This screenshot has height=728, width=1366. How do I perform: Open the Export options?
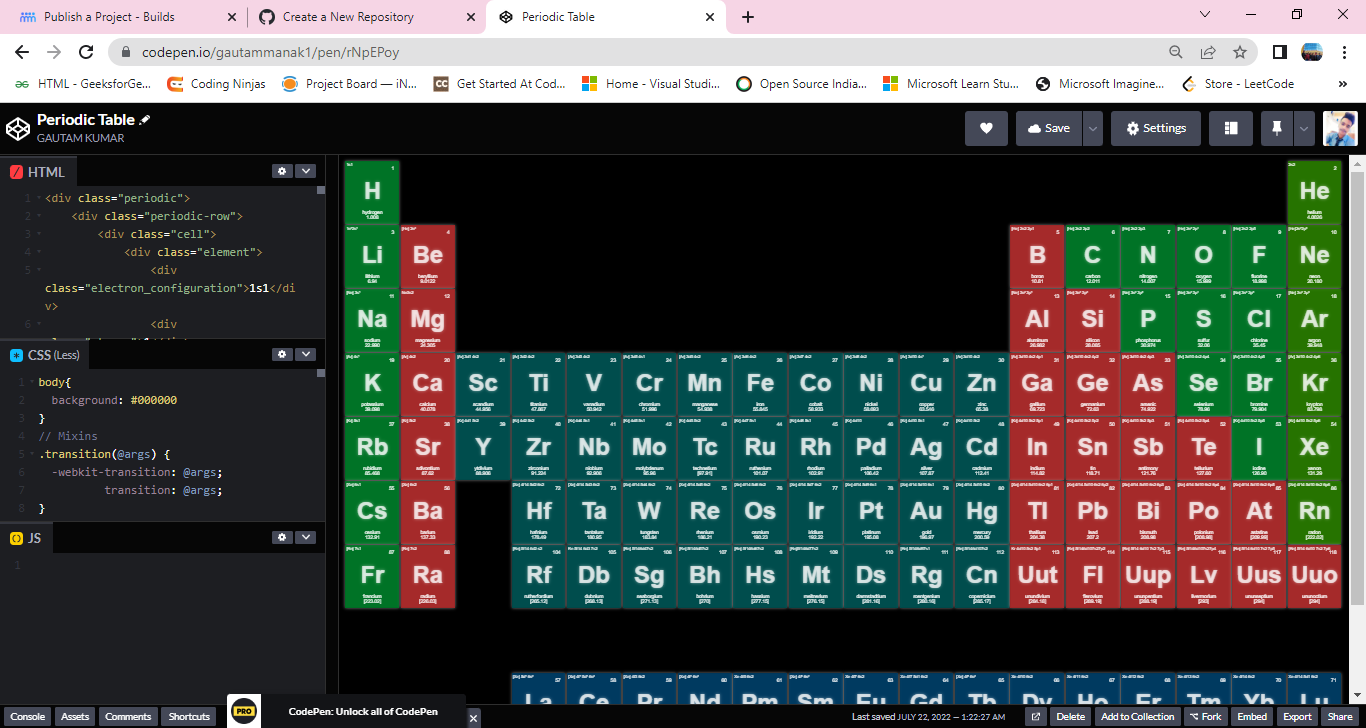tap(1297, 716)
